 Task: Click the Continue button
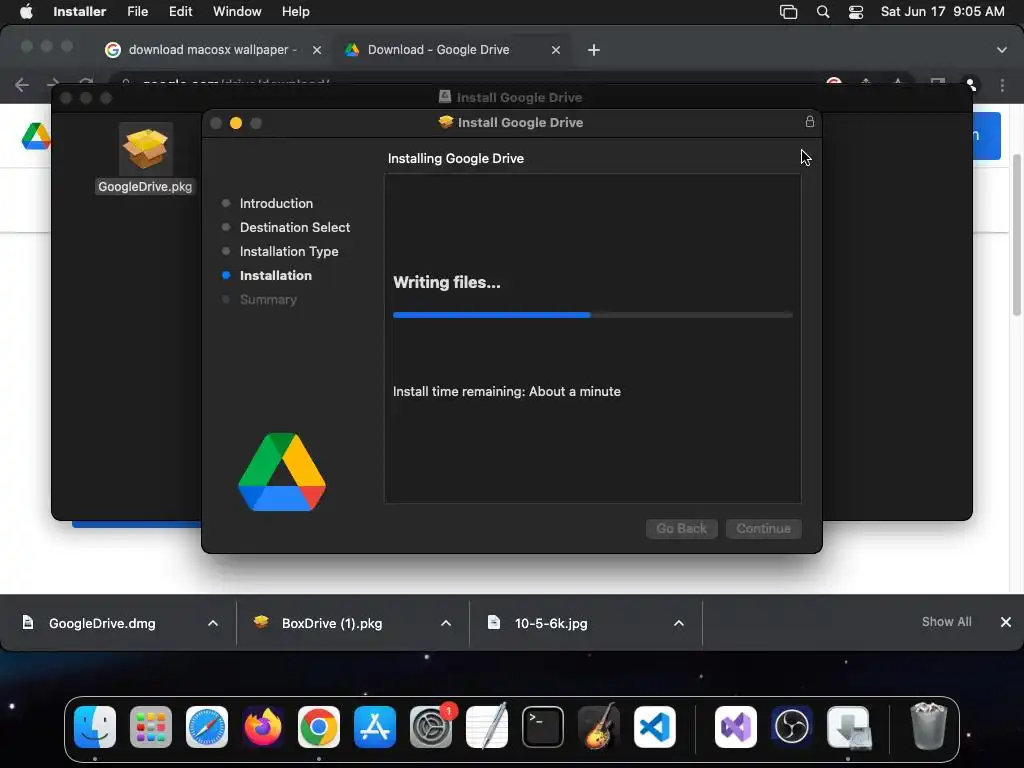coord(763,528)
